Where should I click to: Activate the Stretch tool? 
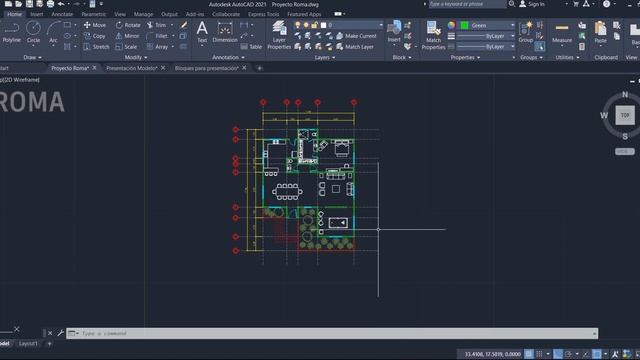pyautogui.click(x=96, y=47)
